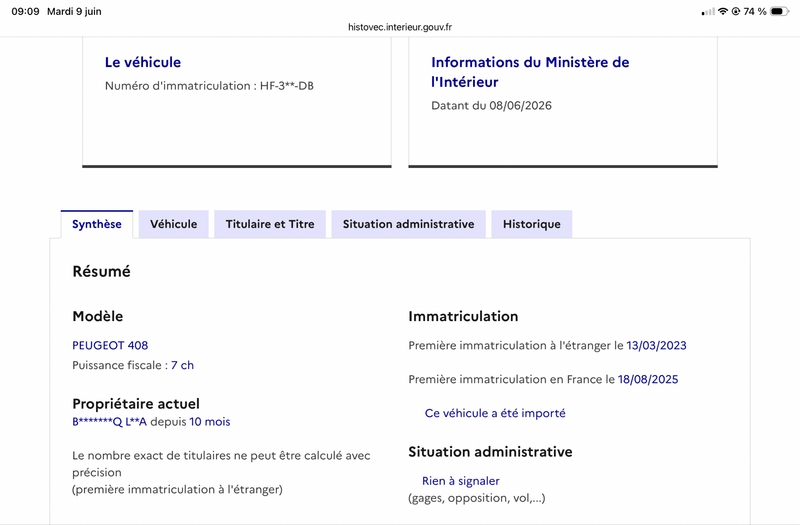
Task: Click the 'Le véhicule' card heading
Action: (x=143, y=62)
